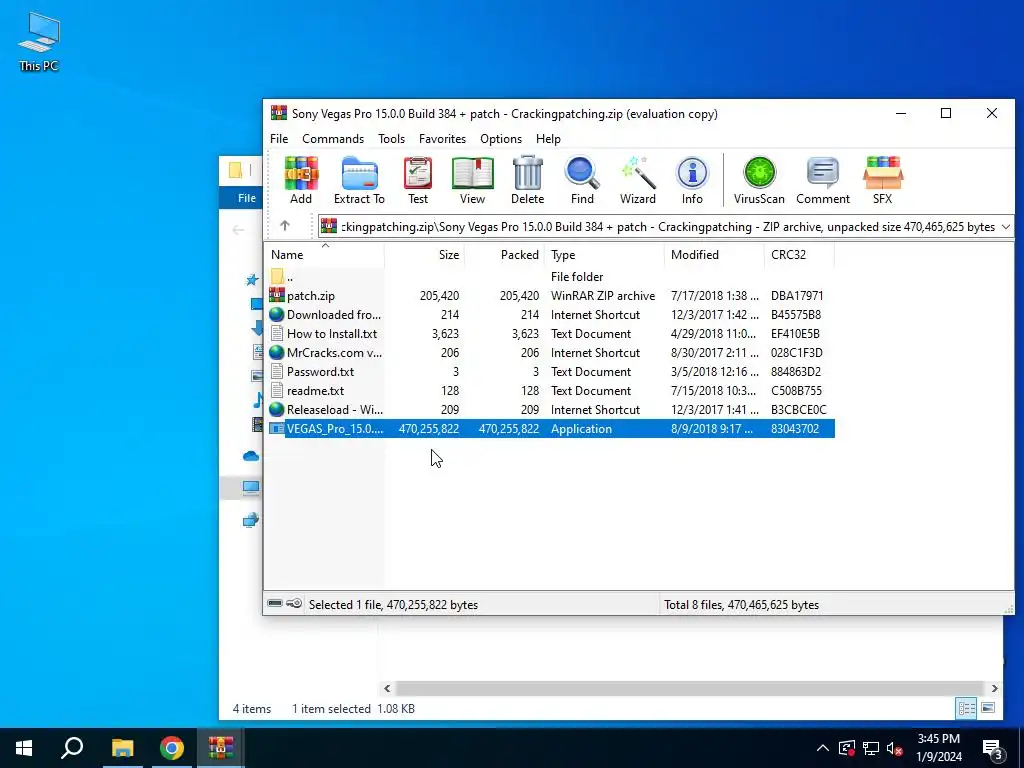Switch Explorer to details view
1024x768 pixels.
pyautogui.click(x=966, y=708)
